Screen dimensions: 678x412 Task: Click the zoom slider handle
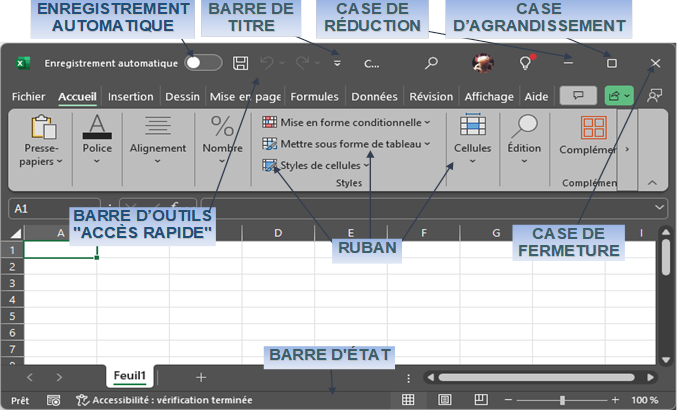(562, 400)
